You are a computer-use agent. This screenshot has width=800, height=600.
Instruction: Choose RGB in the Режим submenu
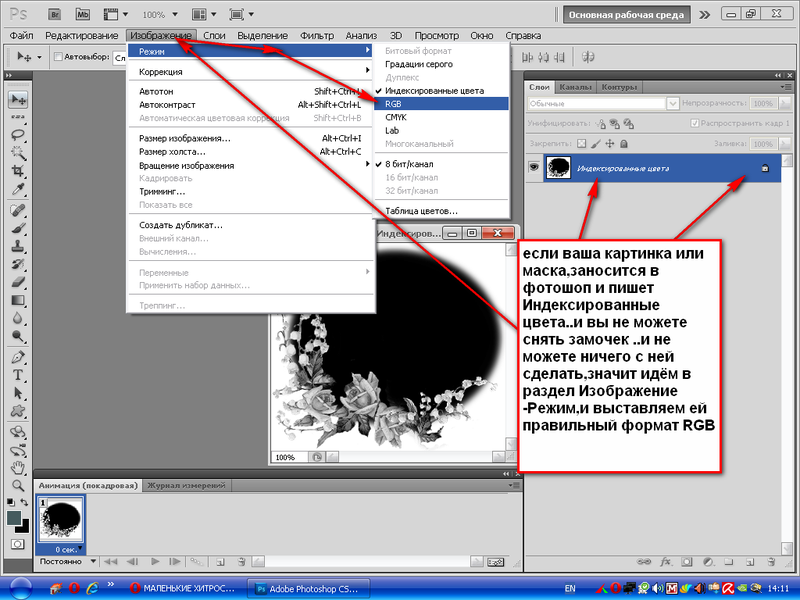click(441, 104)
